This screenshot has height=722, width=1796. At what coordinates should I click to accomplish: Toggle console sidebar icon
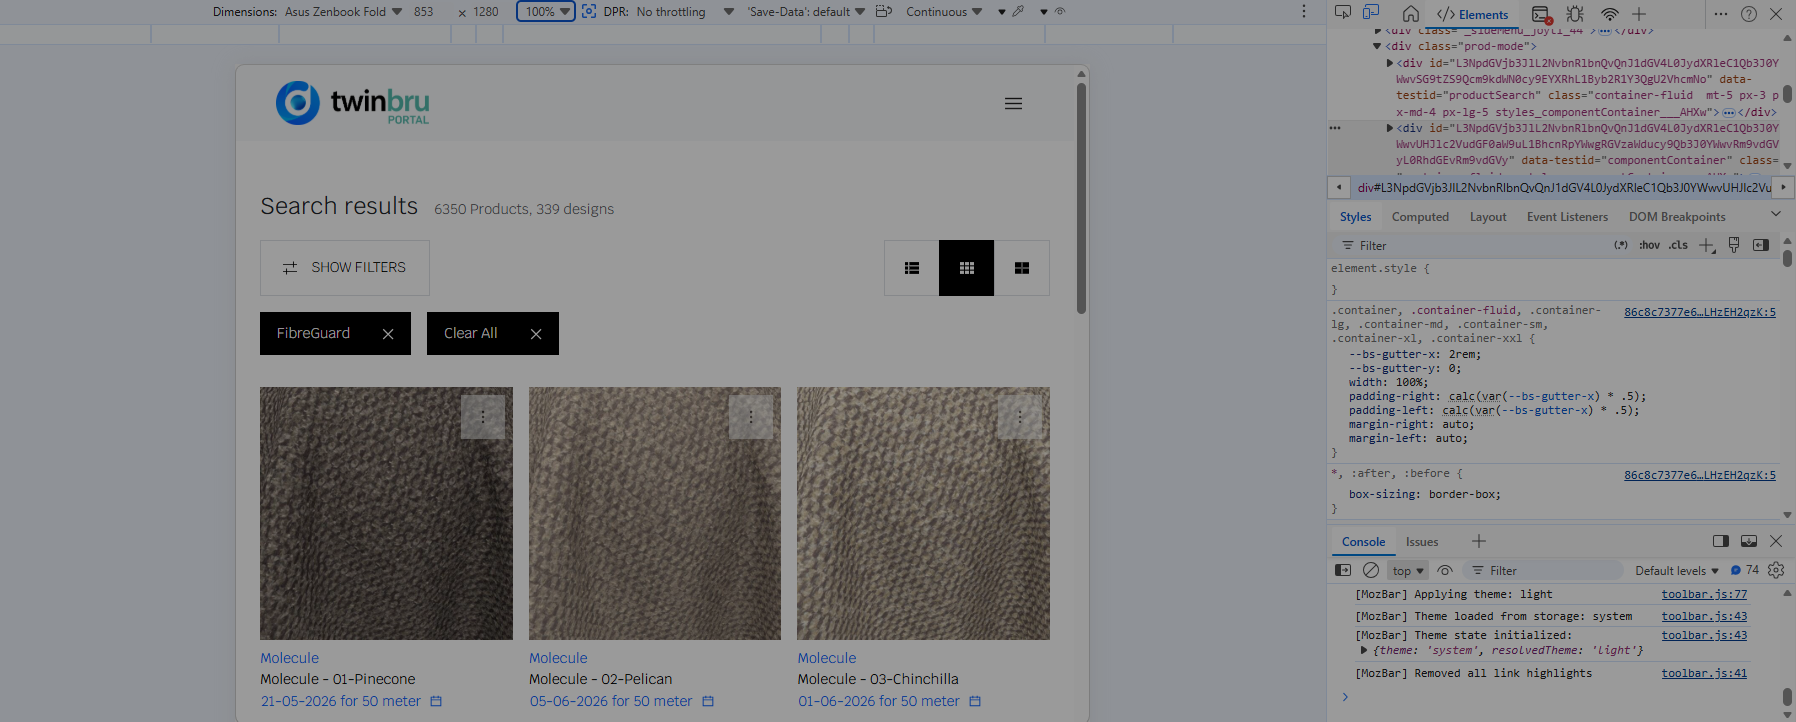tap(1343, 570)
